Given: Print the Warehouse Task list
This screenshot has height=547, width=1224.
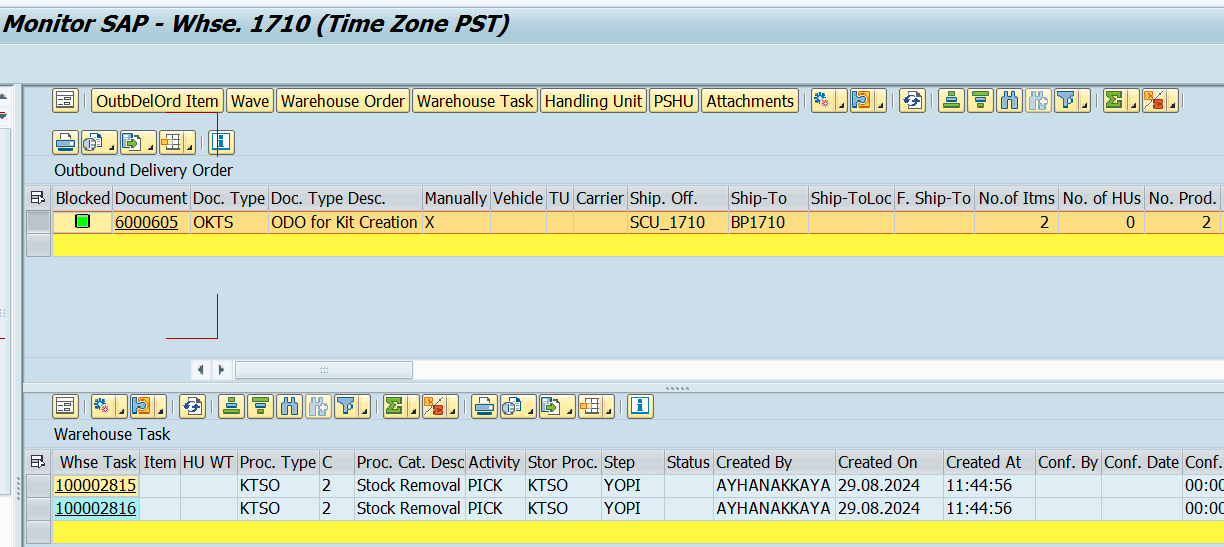Looking at the screenshot, I should pos(485,406).
